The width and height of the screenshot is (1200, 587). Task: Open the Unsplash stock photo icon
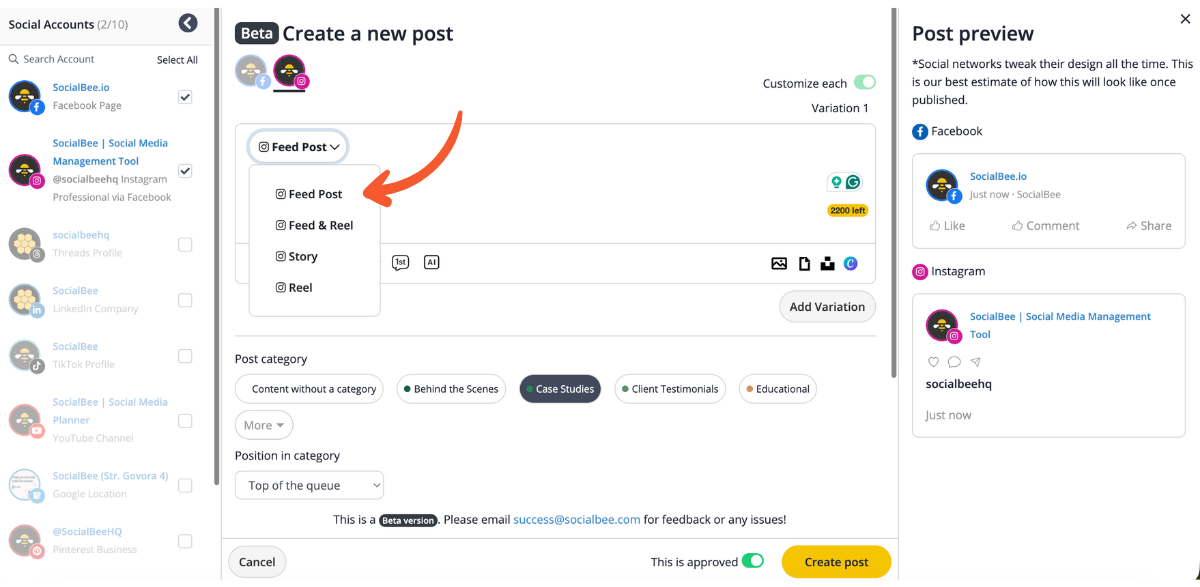tap(827, 264)
